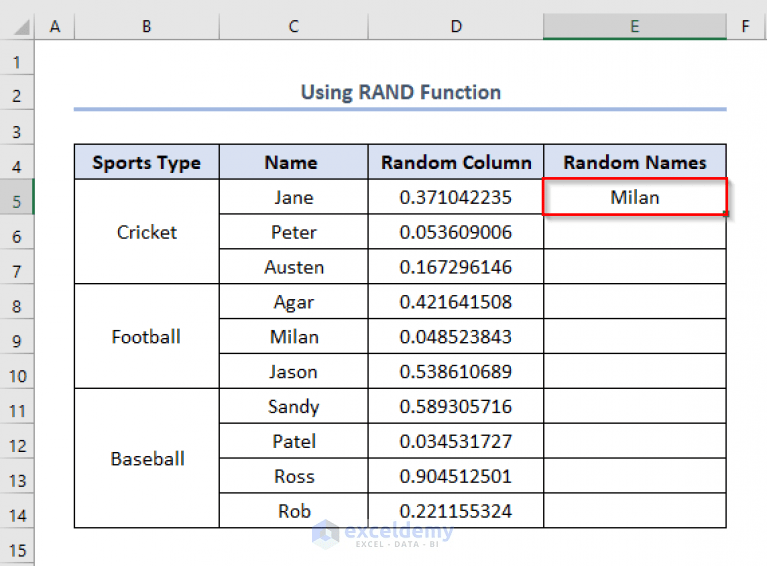Select column B header
Screen dimensions: 767x566
pyautogui.click(x=147, y=26)
